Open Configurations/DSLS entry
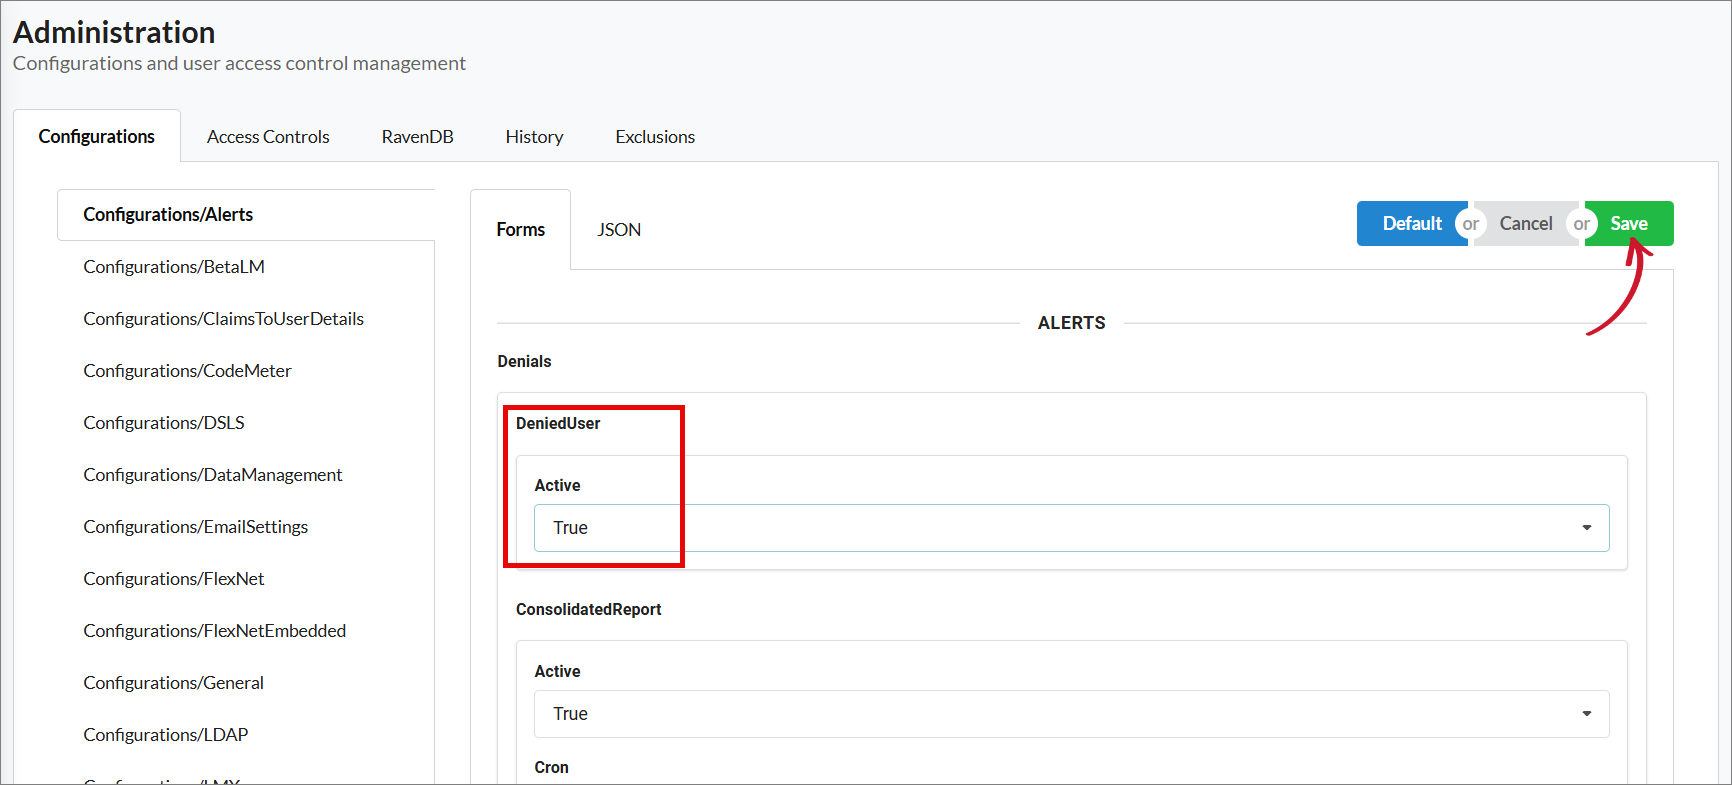 (164, 423)
